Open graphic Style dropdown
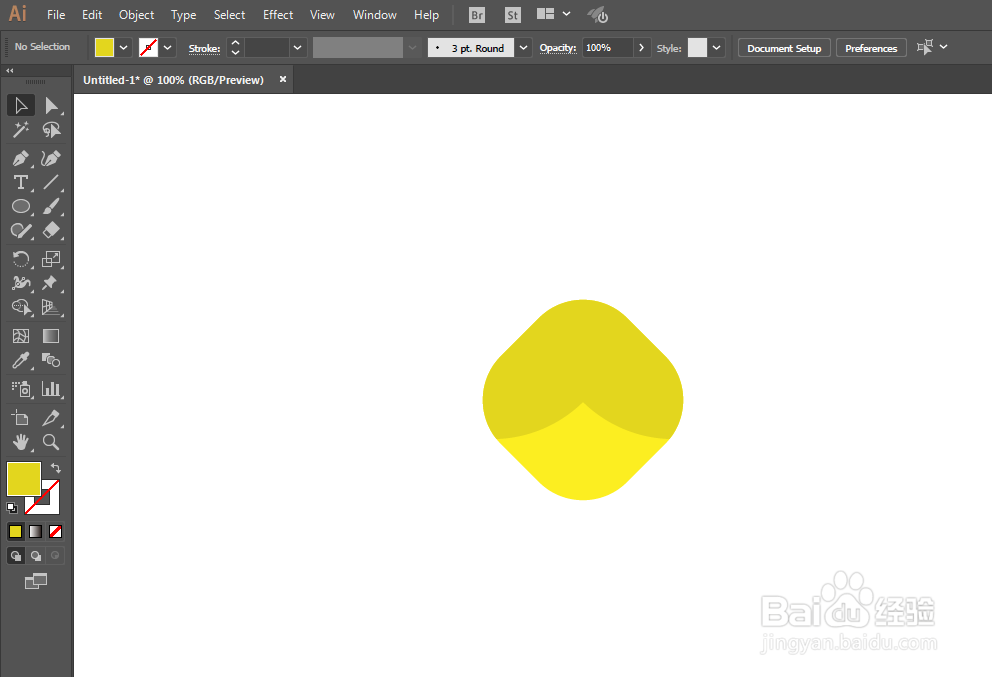Image resolution: width=992 pixels, height=677 pixels. coord(717,47)
